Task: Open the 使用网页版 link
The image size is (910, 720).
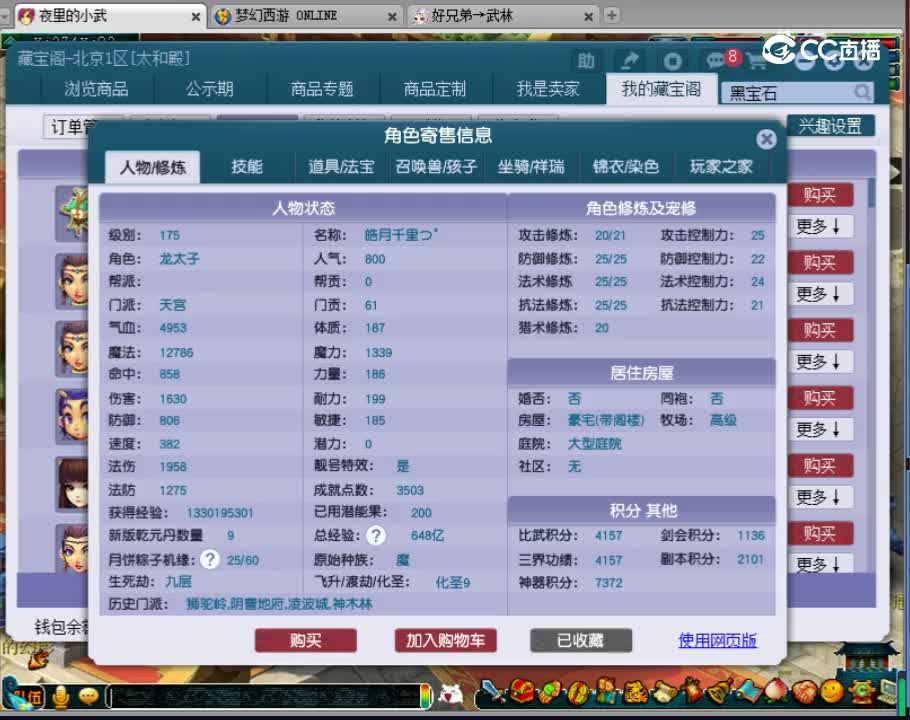Action: 718,641
